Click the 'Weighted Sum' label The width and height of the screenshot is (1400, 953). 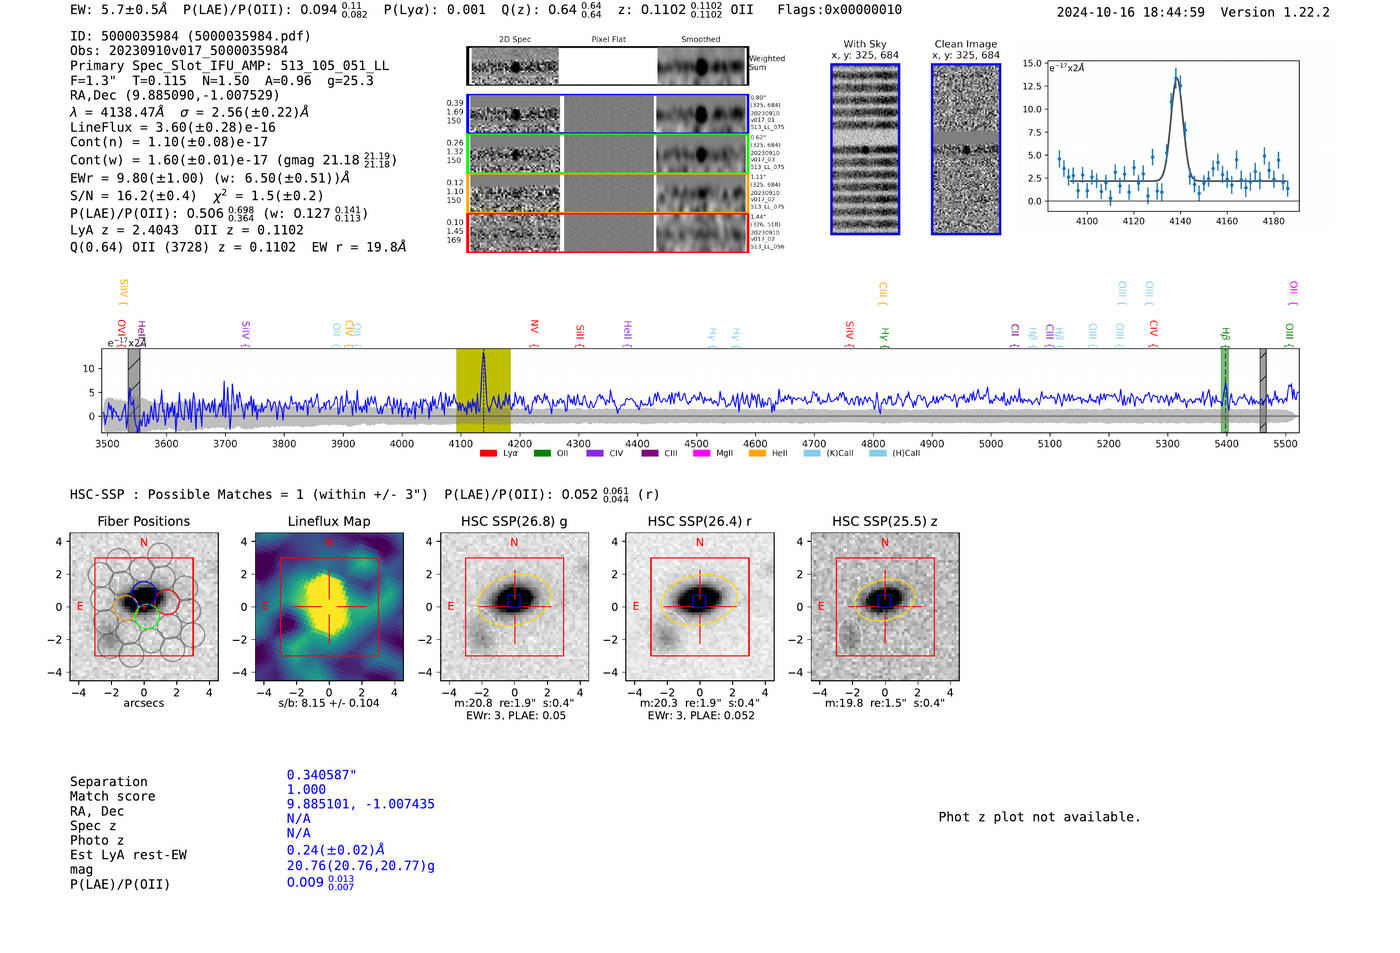[x=767, y=63]
